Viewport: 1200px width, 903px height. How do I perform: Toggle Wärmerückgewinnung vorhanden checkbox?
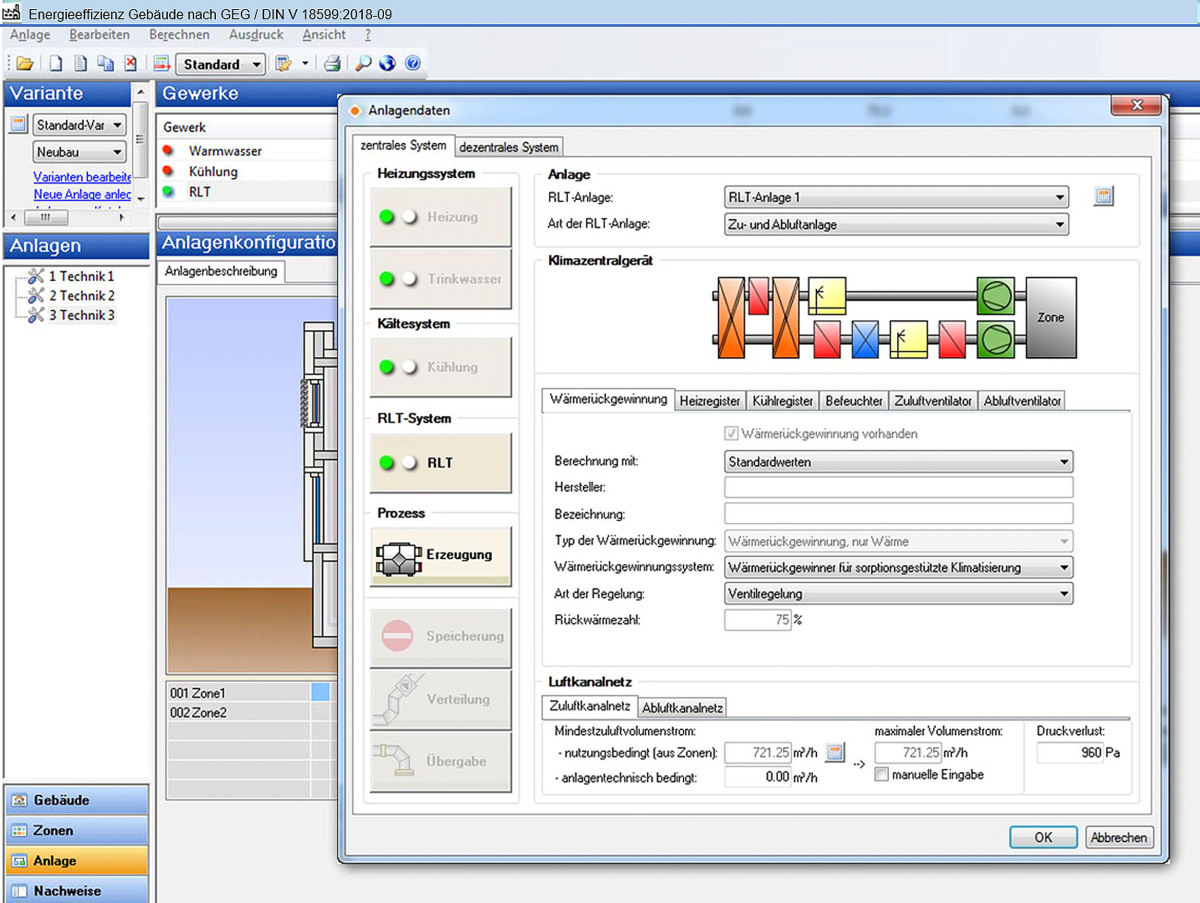point(732,434)
